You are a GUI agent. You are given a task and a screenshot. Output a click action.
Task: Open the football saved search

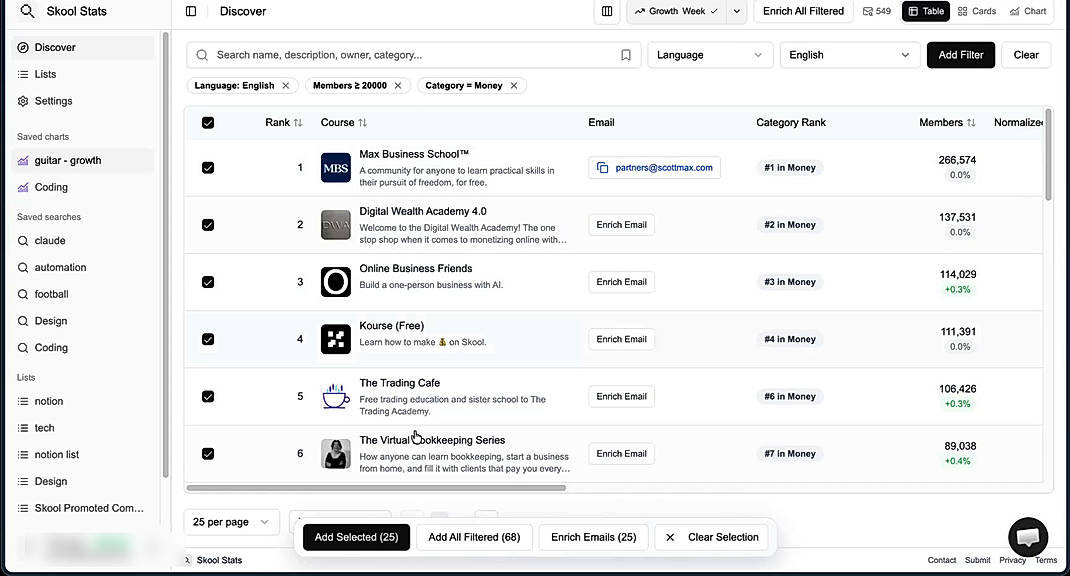pyautogui.click(x=83, y=294)
